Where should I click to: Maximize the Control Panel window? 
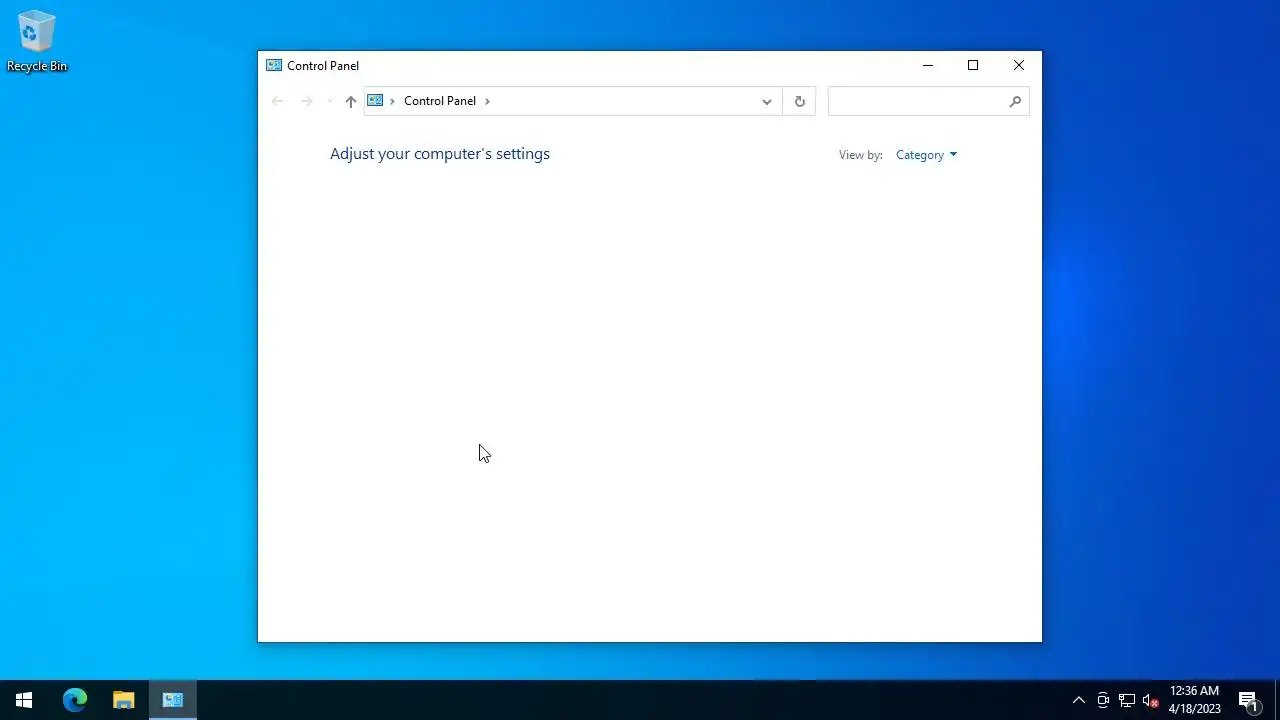973,66
